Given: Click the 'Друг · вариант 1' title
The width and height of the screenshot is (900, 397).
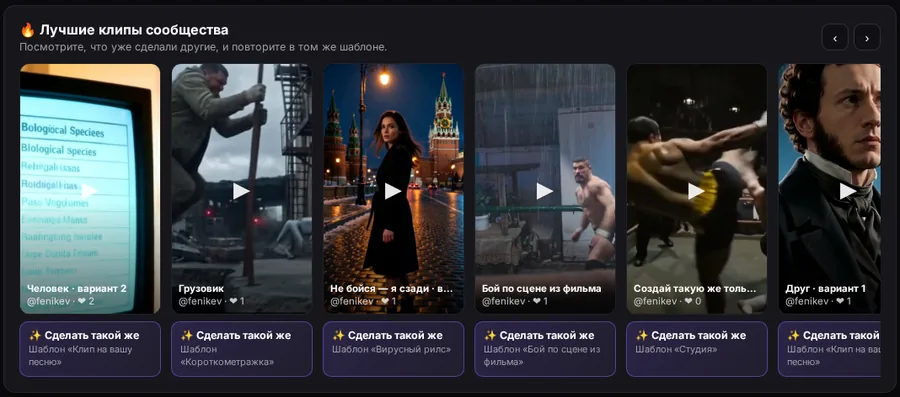Looking at the screenshot, I should 825,289.
